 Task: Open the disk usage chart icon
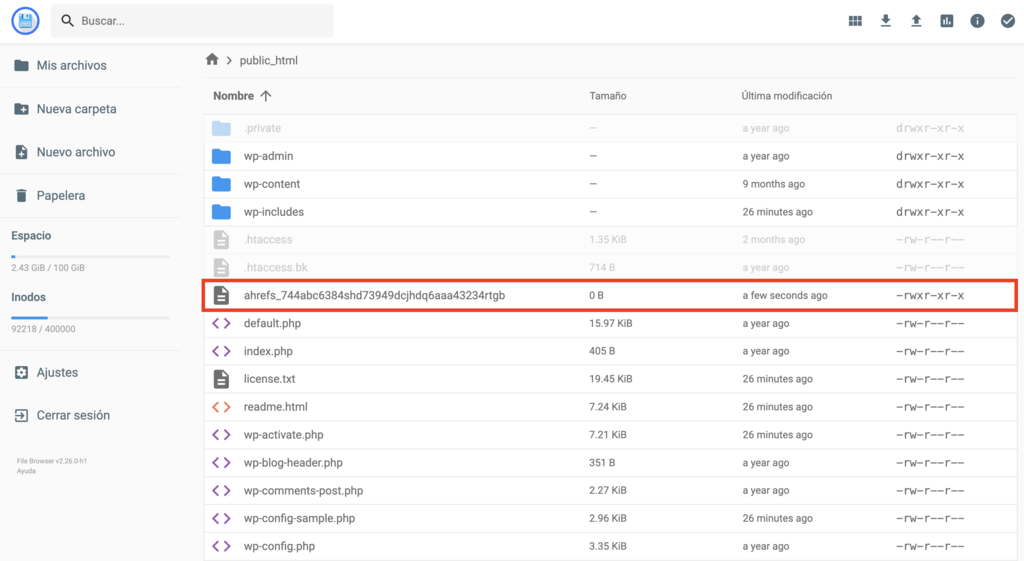point(946,21)
